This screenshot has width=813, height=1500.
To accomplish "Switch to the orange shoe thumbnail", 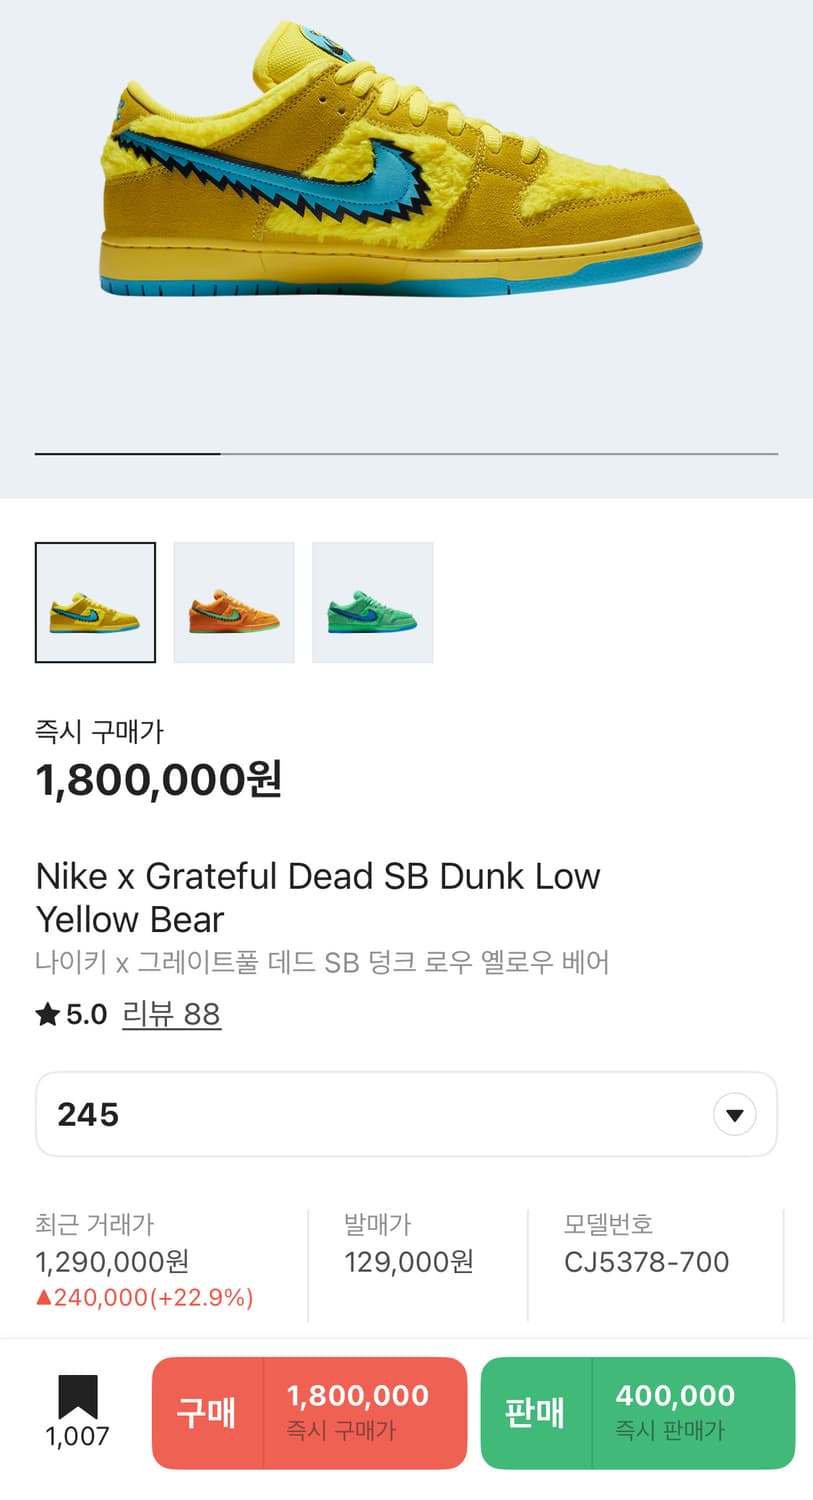I will (234, 602).
